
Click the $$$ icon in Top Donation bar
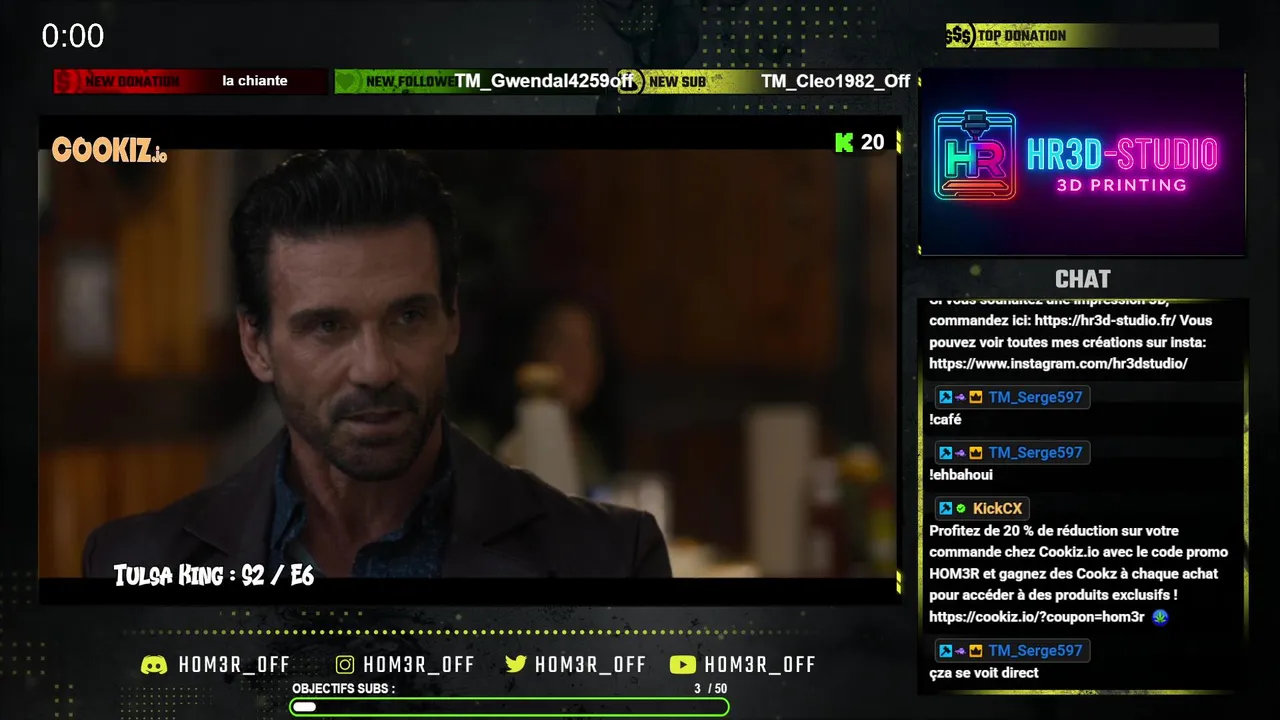(959, 36)
